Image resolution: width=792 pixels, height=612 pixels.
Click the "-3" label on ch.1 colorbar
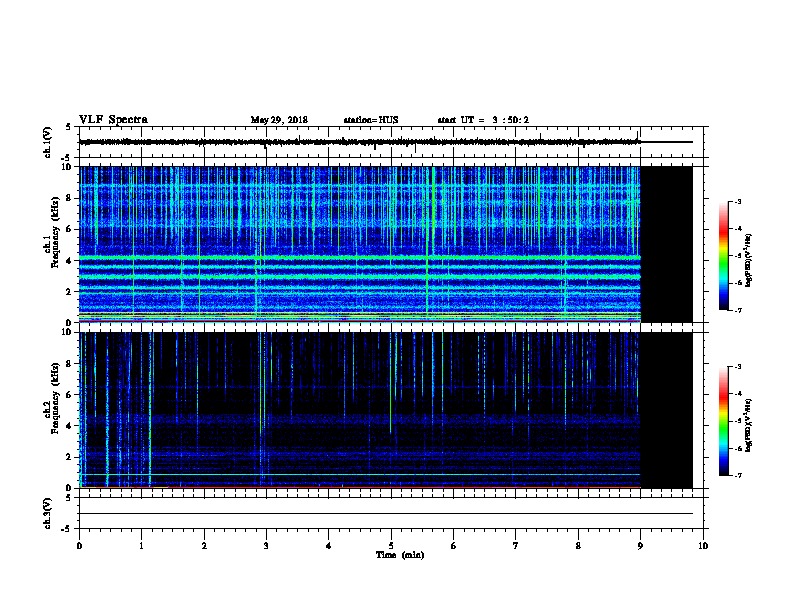(738, 202)
